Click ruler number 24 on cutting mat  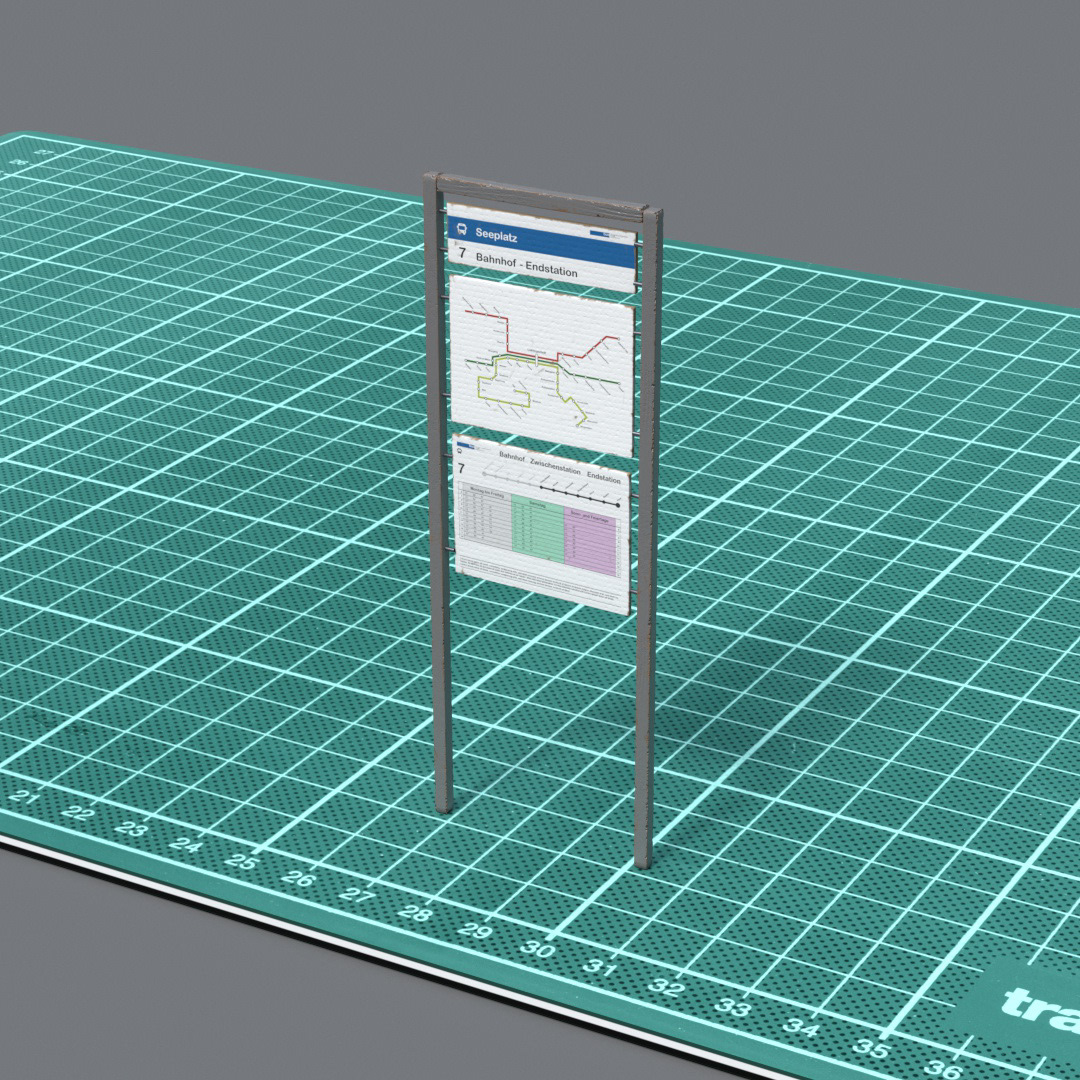(185, 844)
